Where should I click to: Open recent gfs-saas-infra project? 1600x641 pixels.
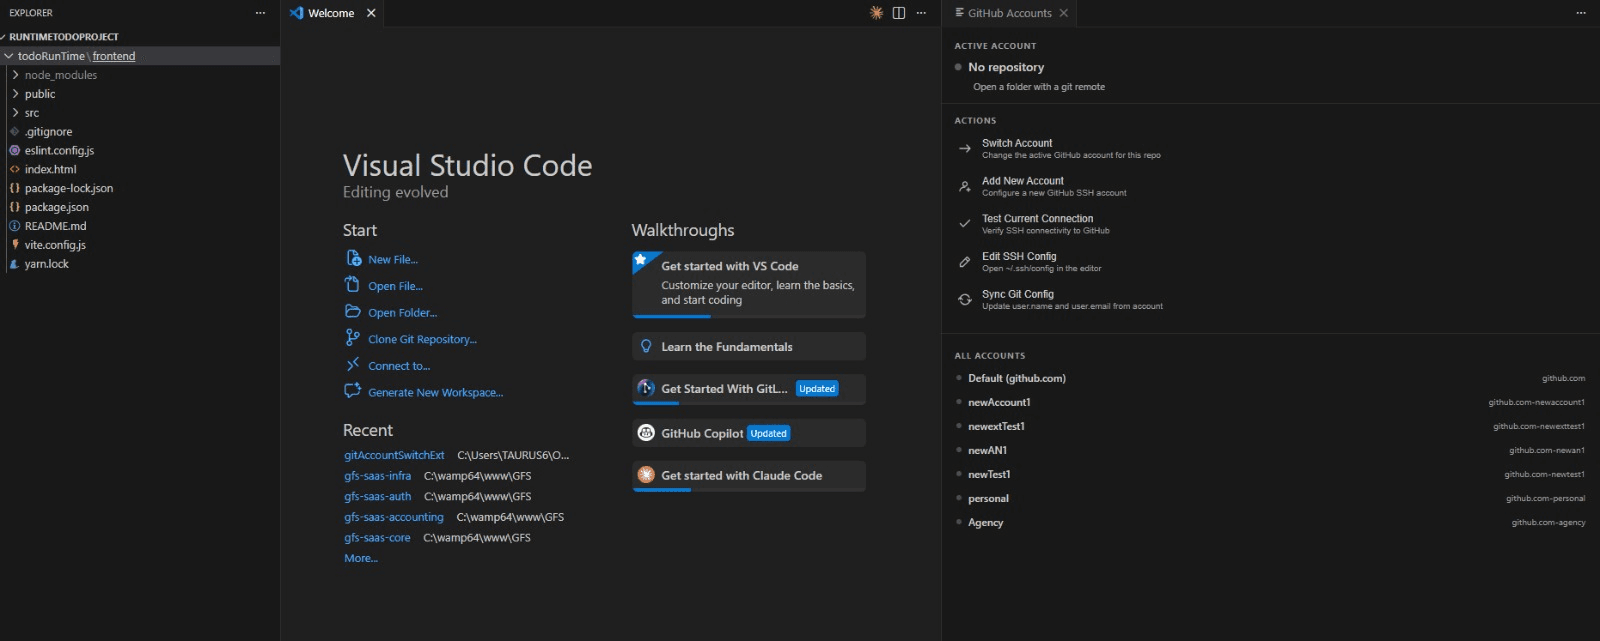377,476
